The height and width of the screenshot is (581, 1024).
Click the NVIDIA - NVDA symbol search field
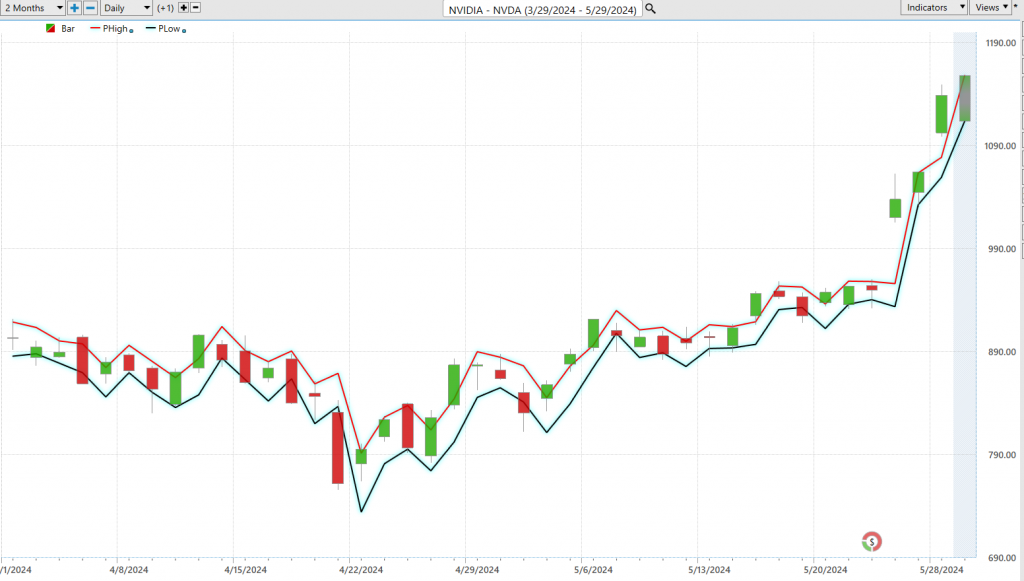pos(542,9)
